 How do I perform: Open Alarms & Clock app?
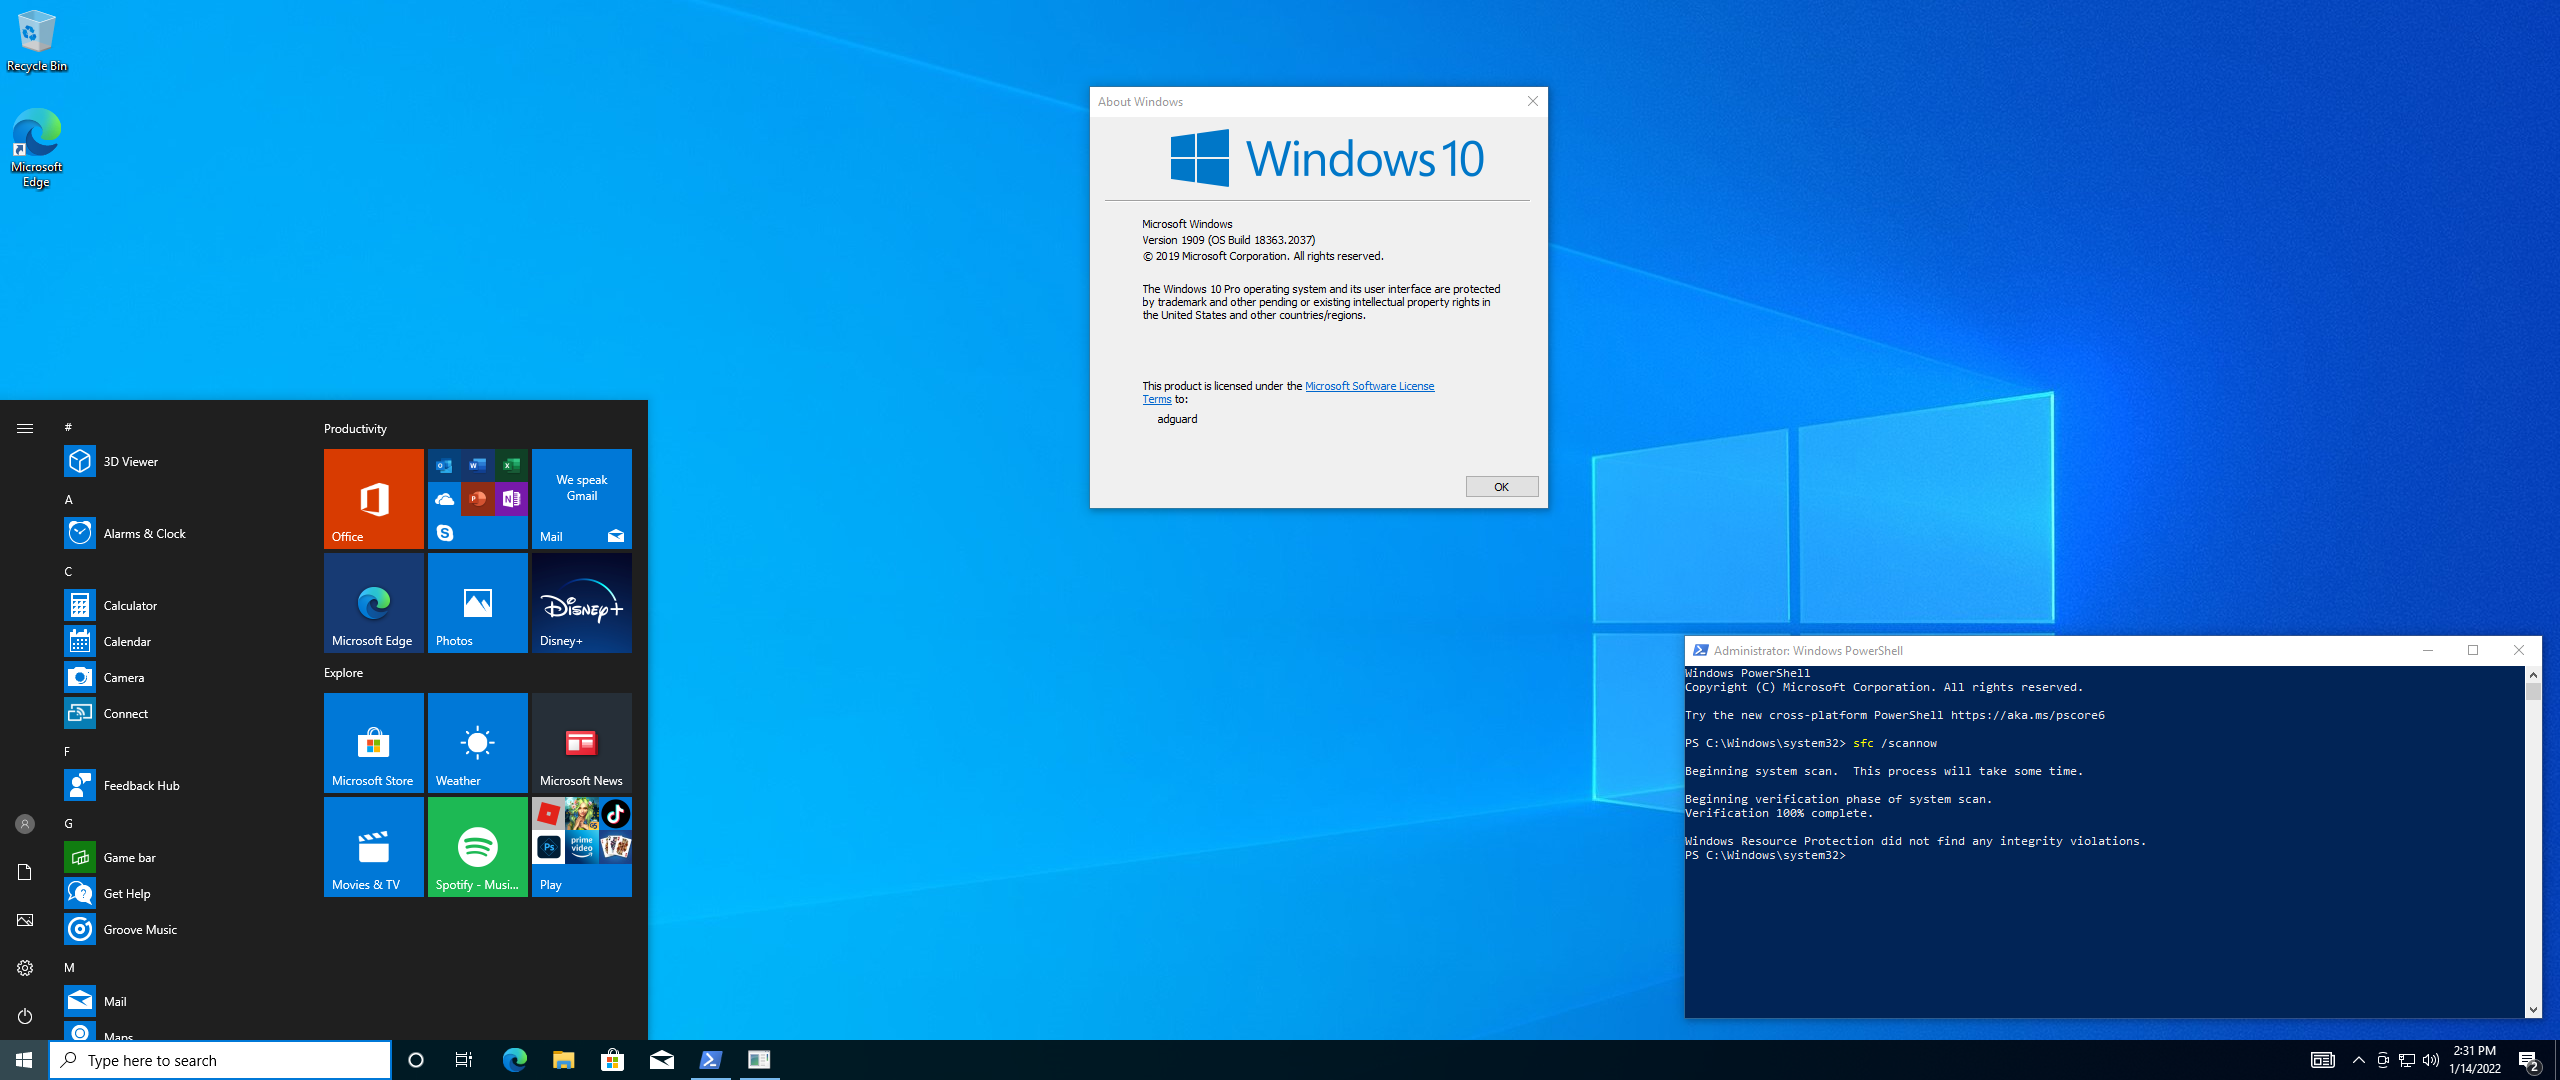click(180, 533)
